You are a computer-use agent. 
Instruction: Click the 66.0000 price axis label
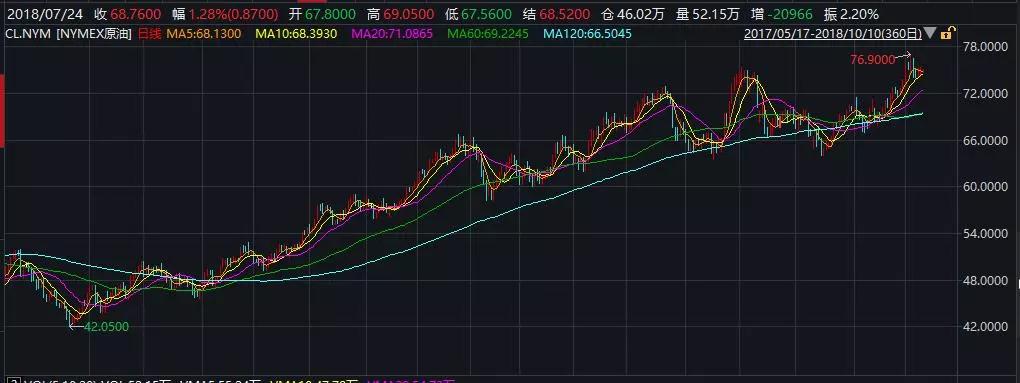click(986, 140)
